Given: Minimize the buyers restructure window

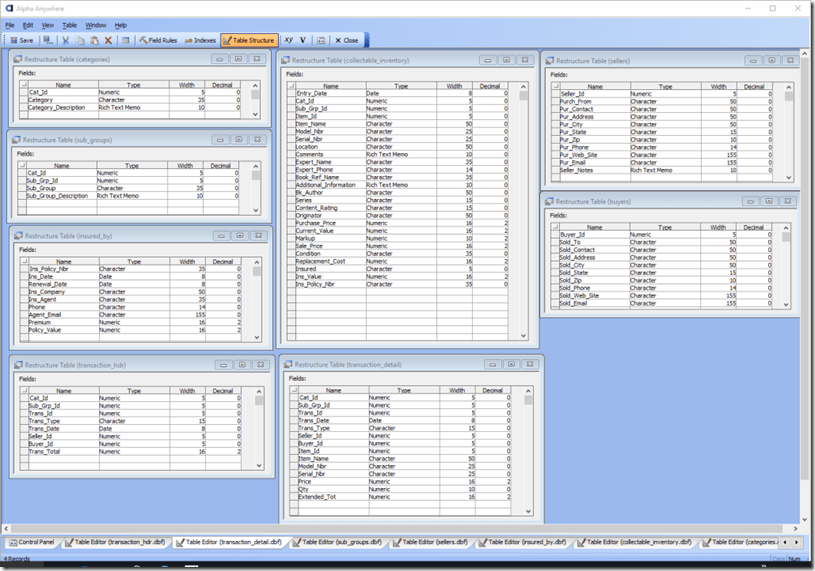Looking at the screenshot, I should pos(750,201).
